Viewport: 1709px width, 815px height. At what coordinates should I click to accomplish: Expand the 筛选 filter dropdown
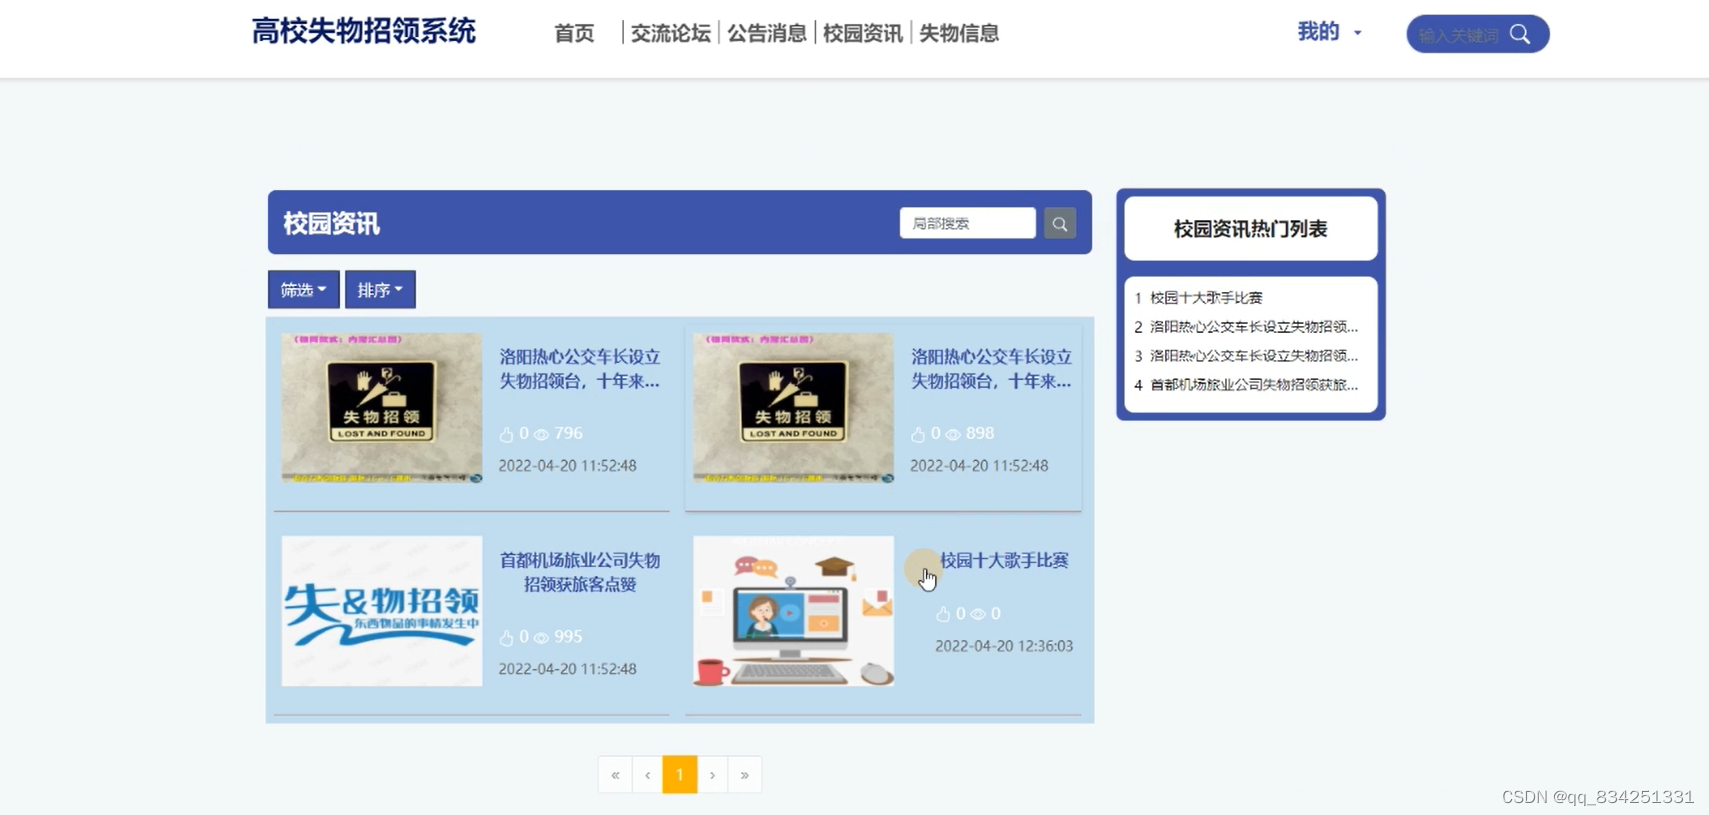tap(303, 290)
